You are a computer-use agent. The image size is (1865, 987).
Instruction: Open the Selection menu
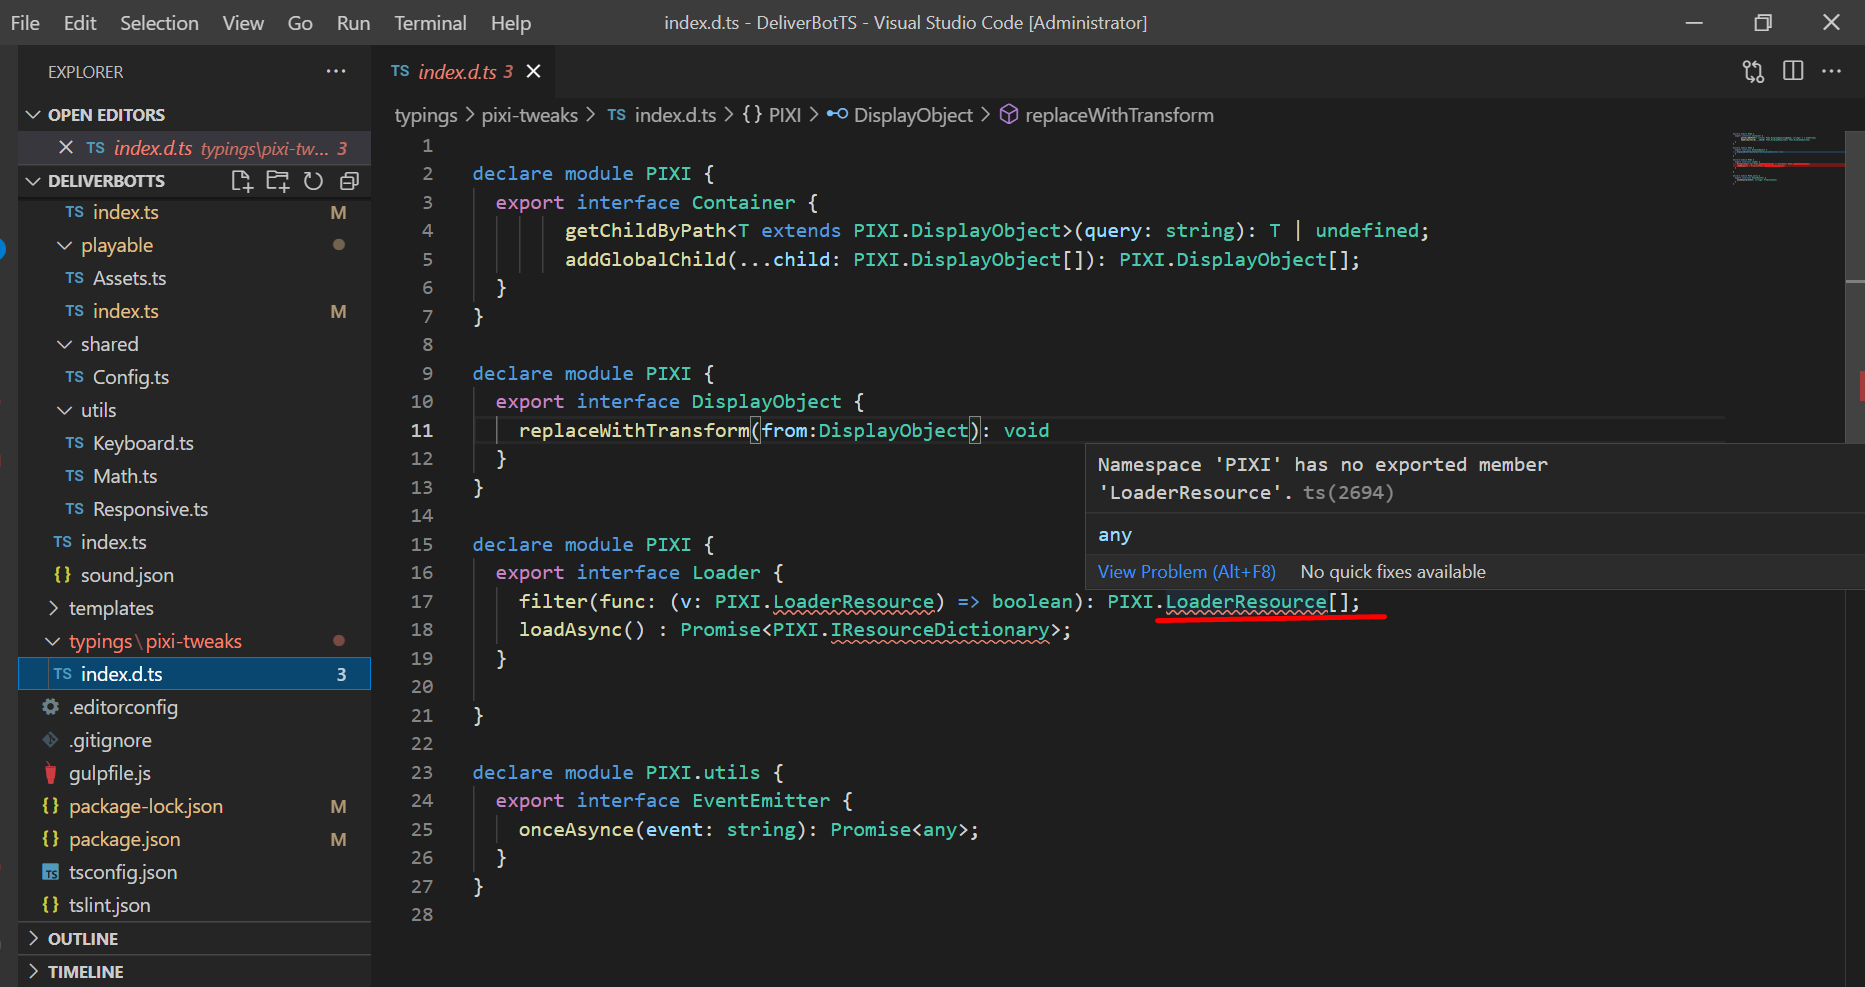click(x=159, y=22)
